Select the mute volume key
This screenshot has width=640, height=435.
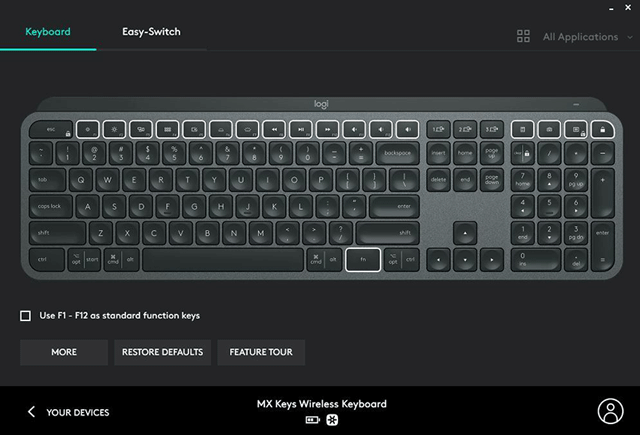354,129
